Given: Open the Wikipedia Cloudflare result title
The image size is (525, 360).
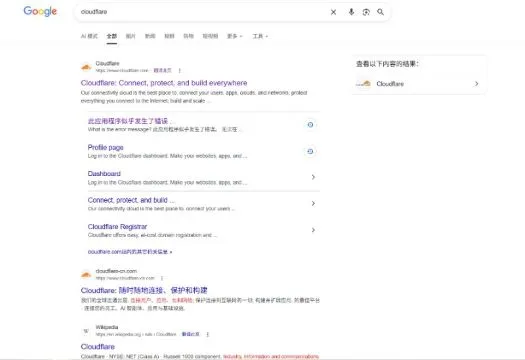Looking at the screenshot, I should click(98, 347).
